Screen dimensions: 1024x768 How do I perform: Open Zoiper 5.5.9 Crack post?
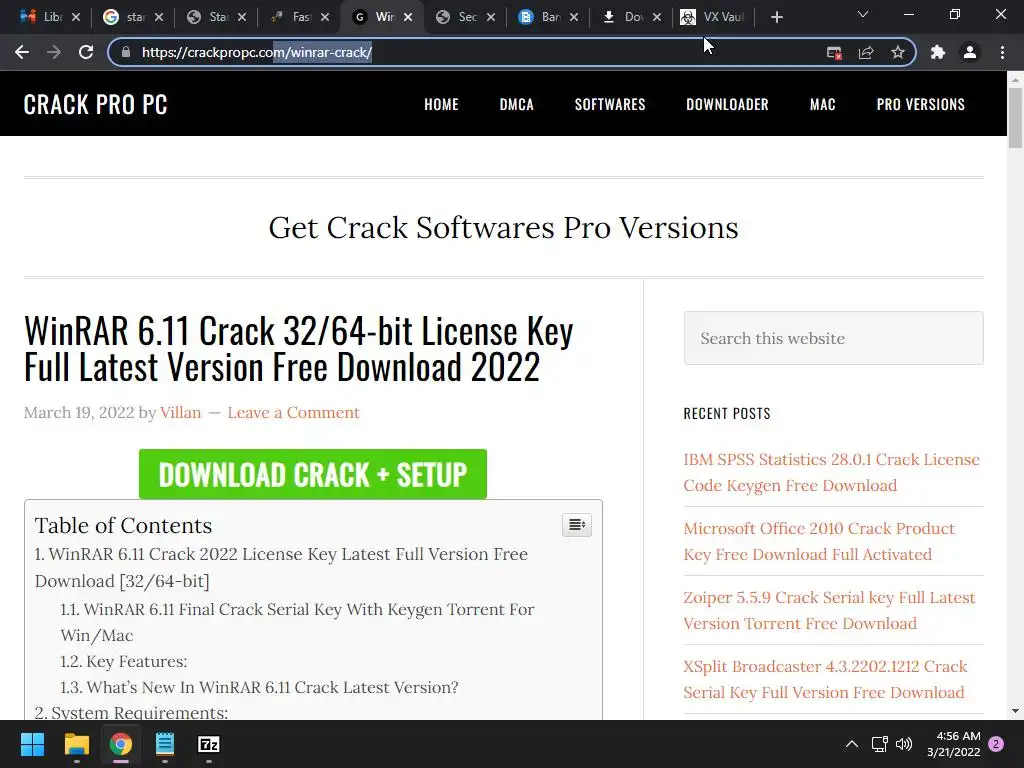[x=829, y=611]
